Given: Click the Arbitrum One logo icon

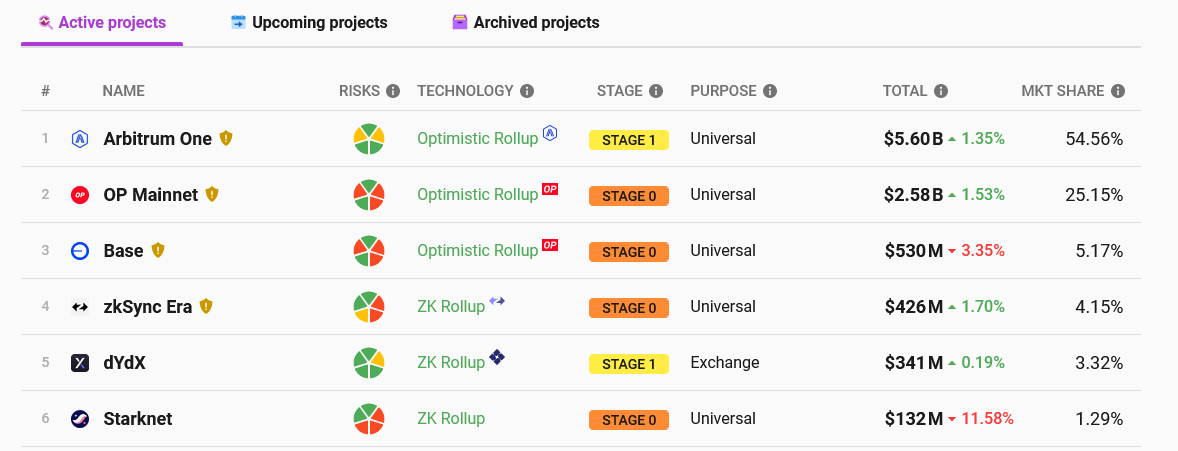Looking at the screenshot, I should [80, 139].
